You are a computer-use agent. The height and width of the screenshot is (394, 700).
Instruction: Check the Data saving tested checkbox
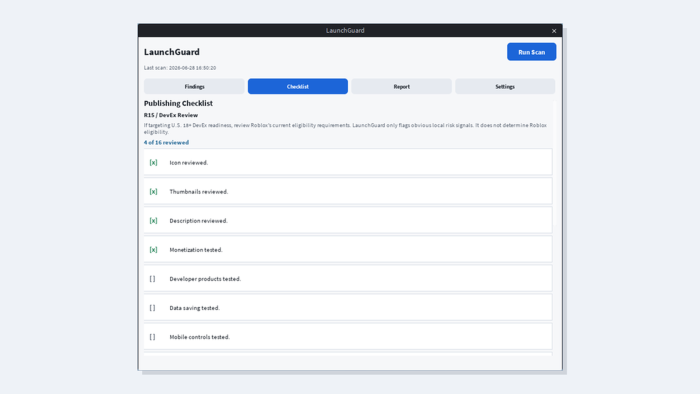152,307
